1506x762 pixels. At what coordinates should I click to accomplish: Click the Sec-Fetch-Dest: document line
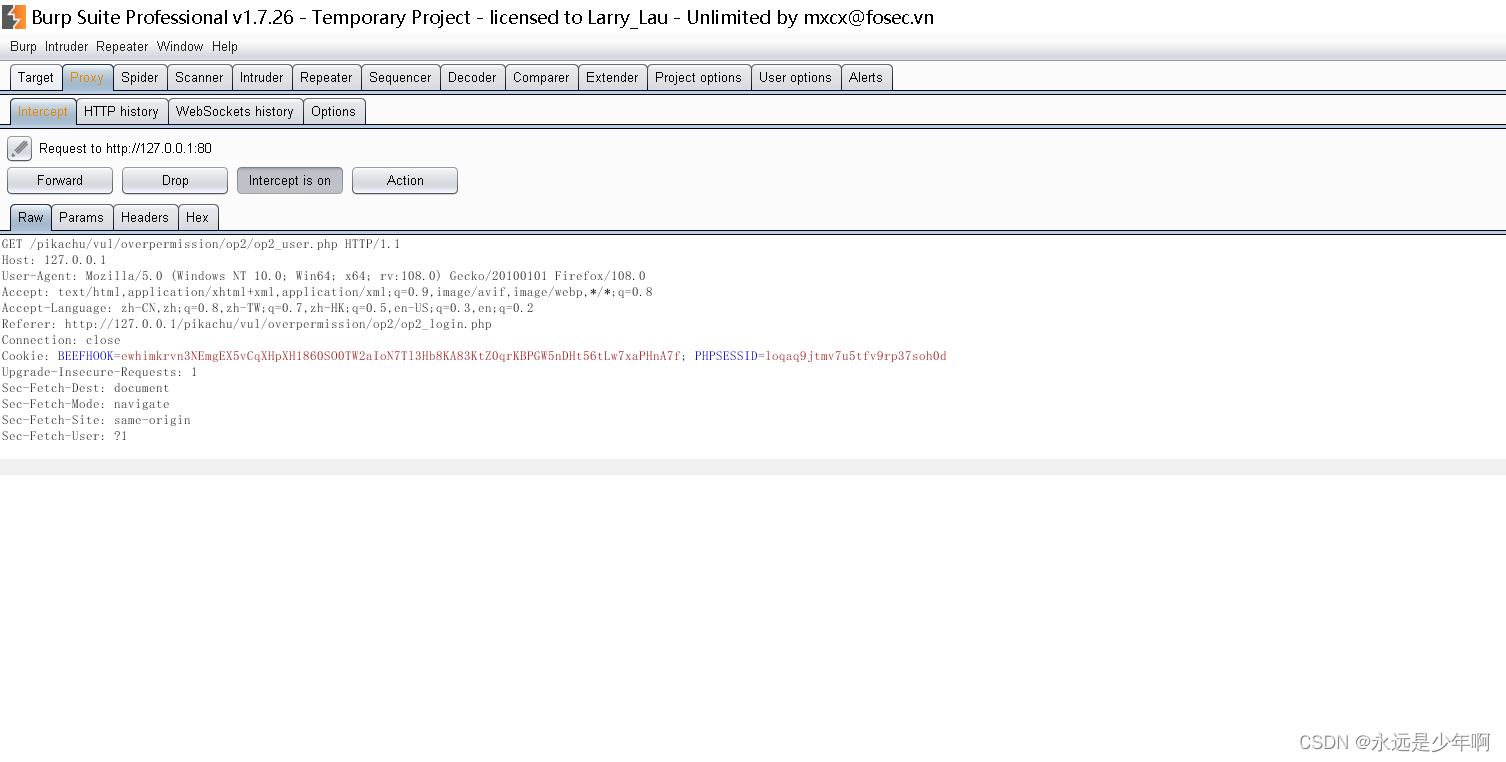85,388
